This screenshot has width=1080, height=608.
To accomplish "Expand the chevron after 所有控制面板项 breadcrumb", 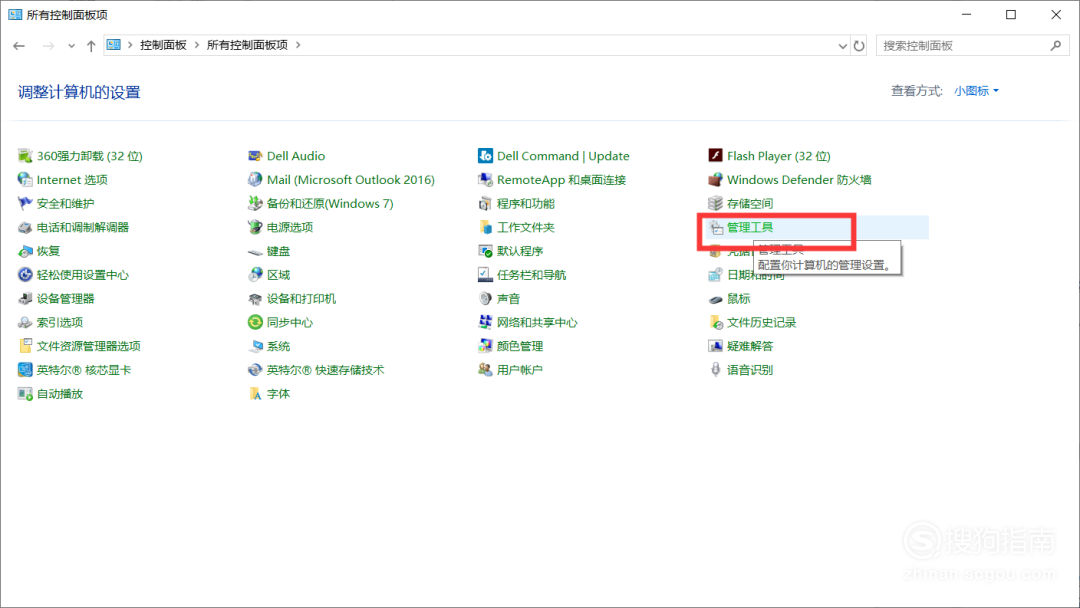I will coord(298,45).
